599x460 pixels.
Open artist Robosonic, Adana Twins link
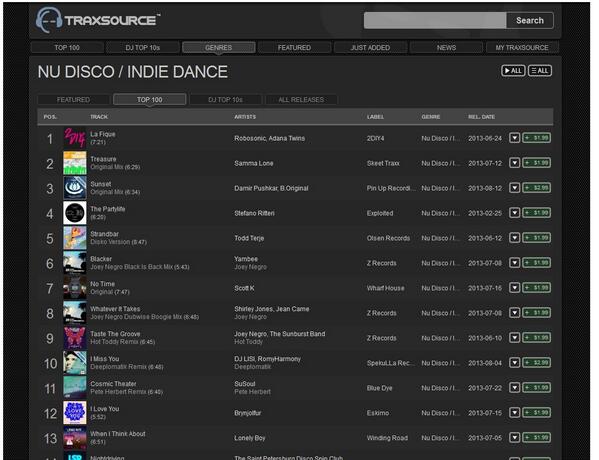[270, 138]
